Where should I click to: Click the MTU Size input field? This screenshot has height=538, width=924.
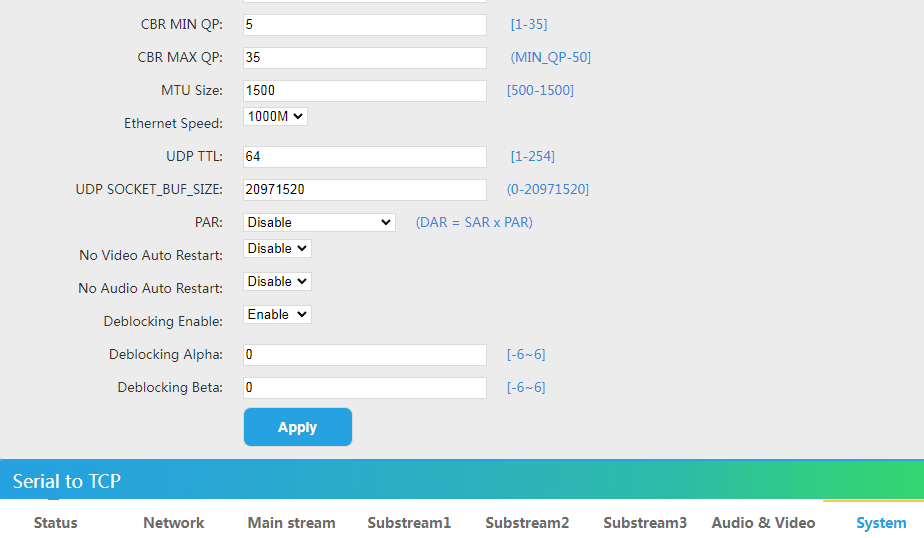[x=365, y=91]
